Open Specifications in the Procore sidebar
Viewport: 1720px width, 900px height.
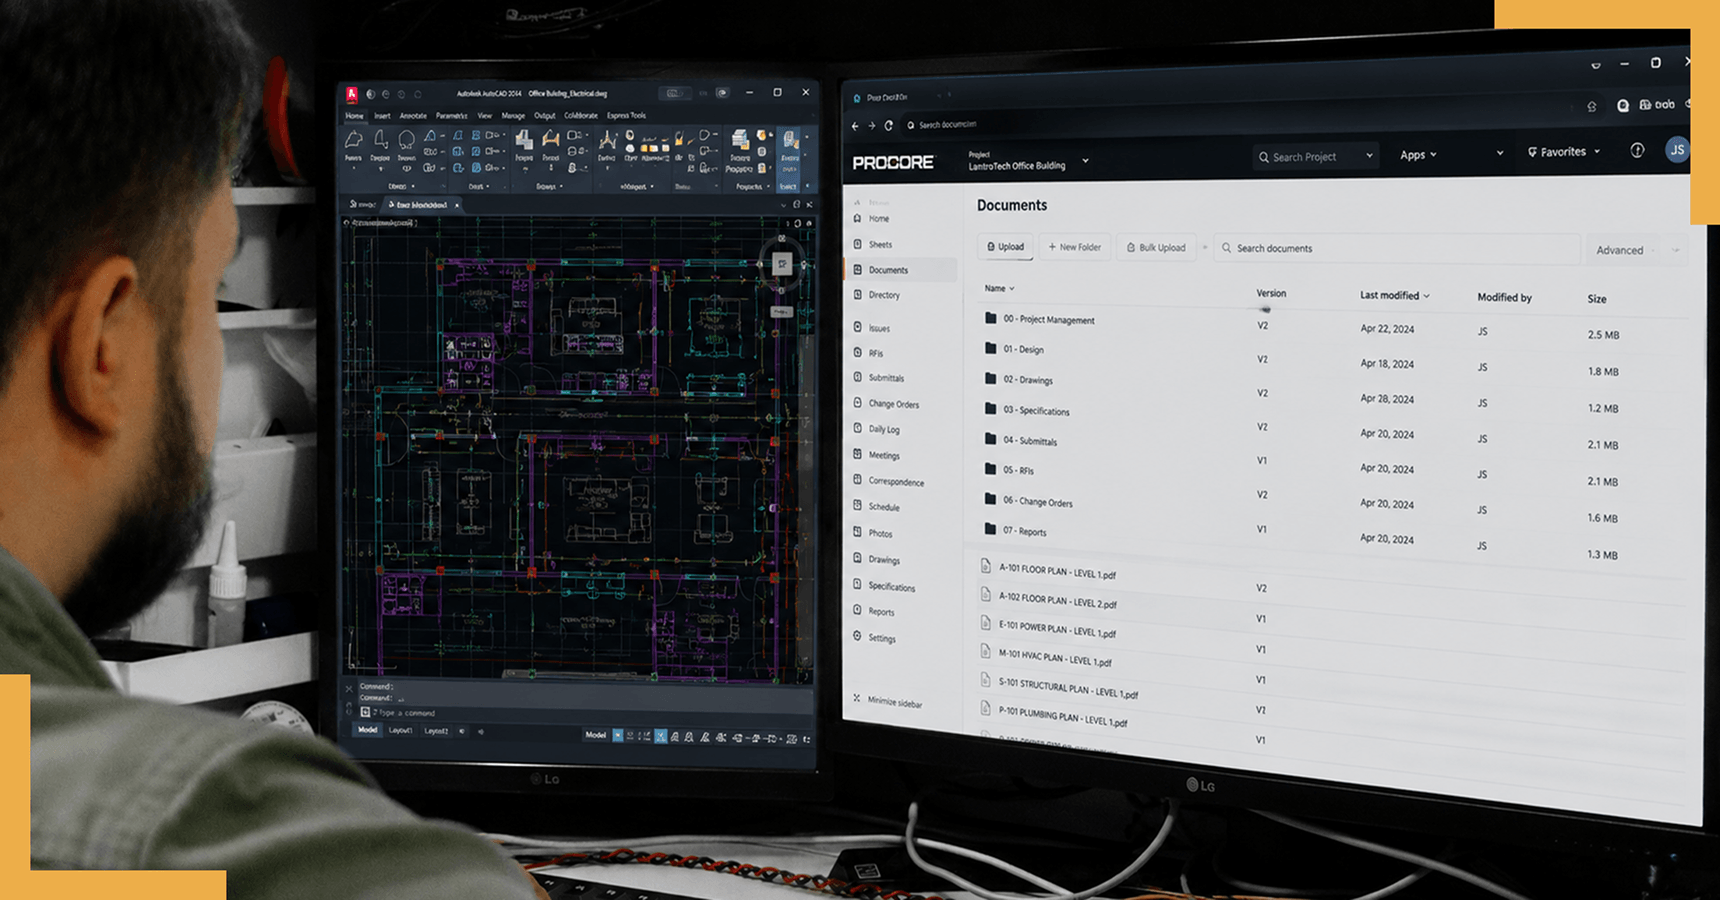885,586
